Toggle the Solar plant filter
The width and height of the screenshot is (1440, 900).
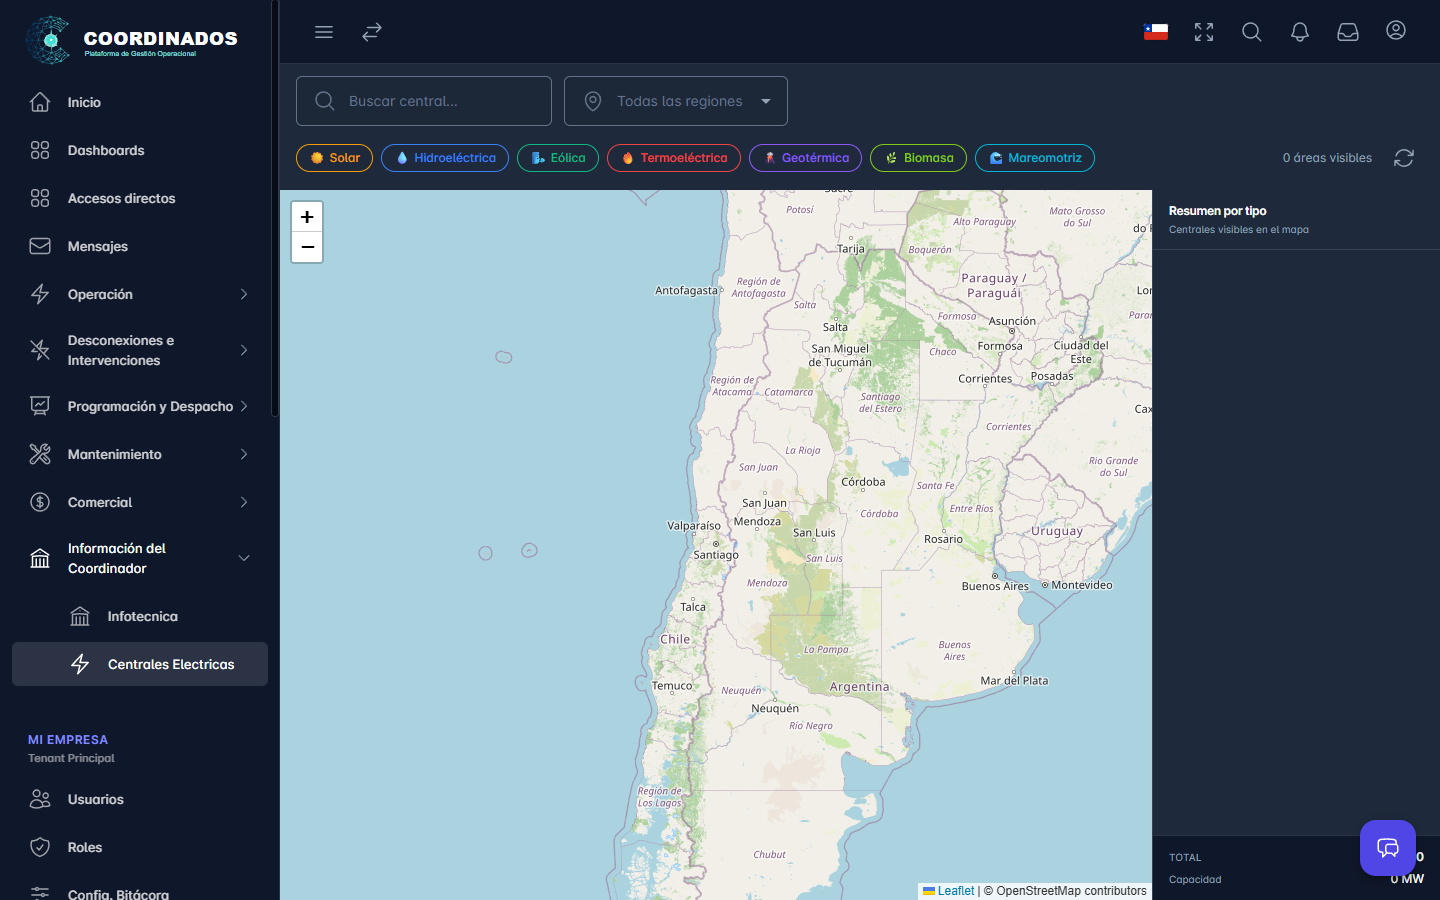coord(335,158)
